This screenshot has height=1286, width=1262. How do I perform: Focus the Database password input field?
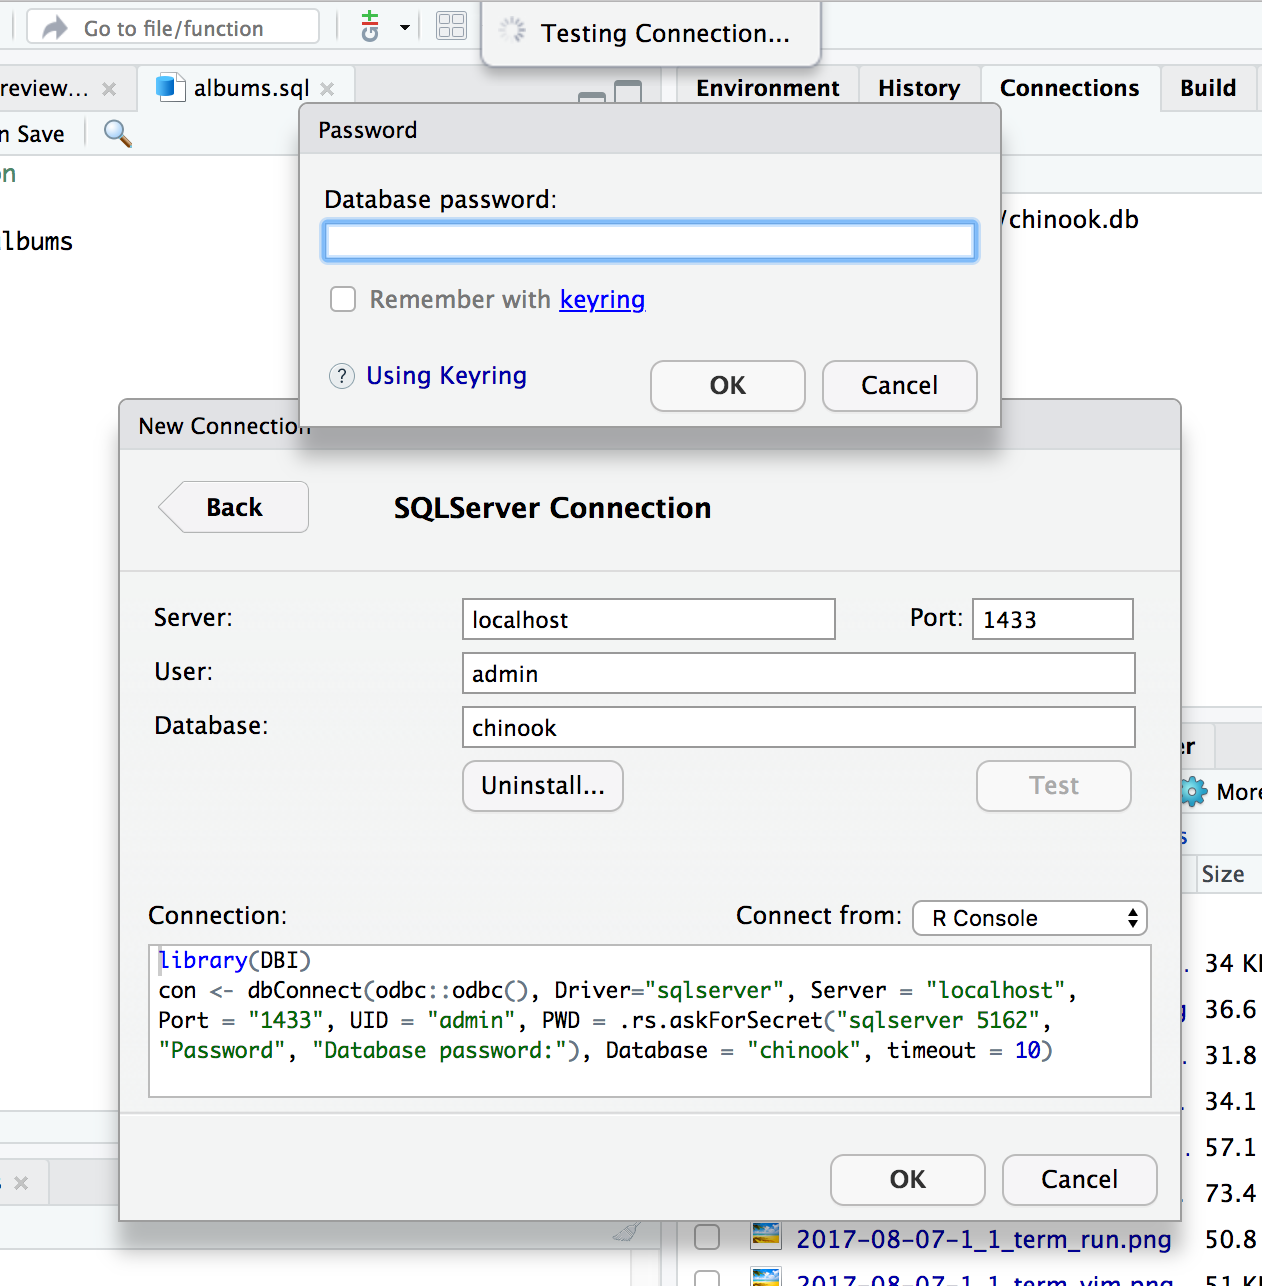pyautogui.click(x=649, y=241)
